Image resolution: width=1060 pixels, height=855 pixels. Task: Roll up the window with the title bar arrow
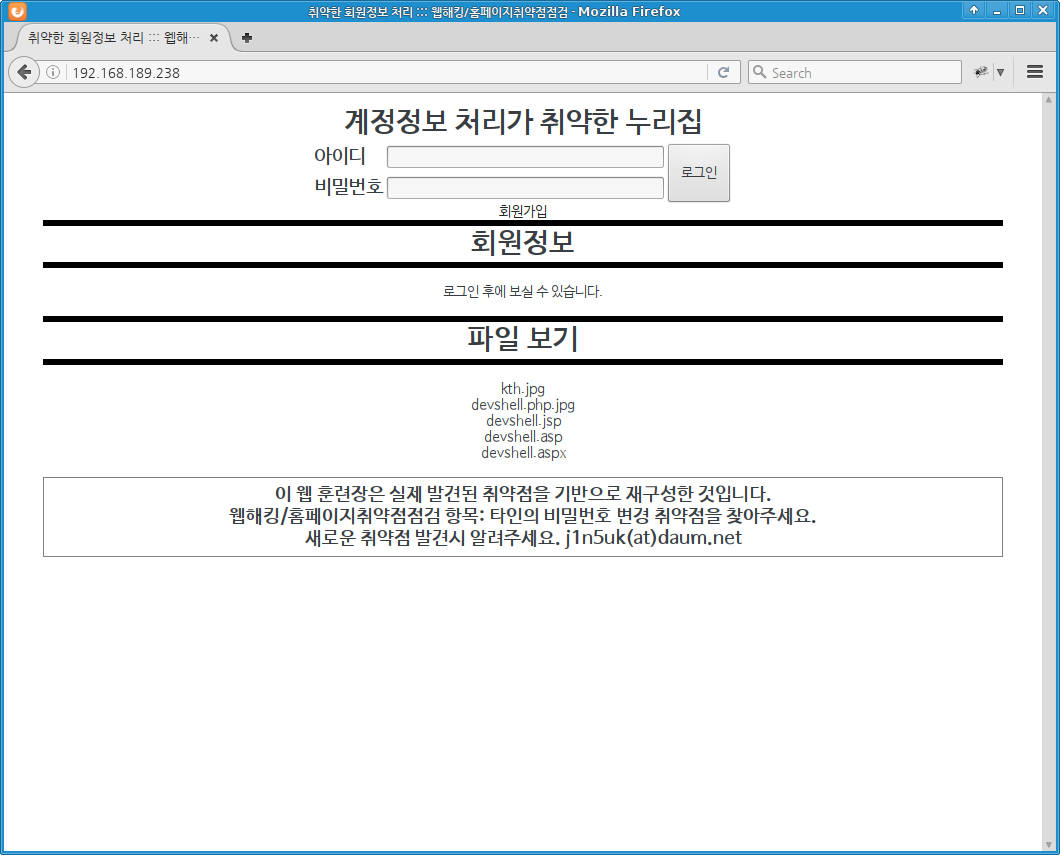tap(973, 10)
